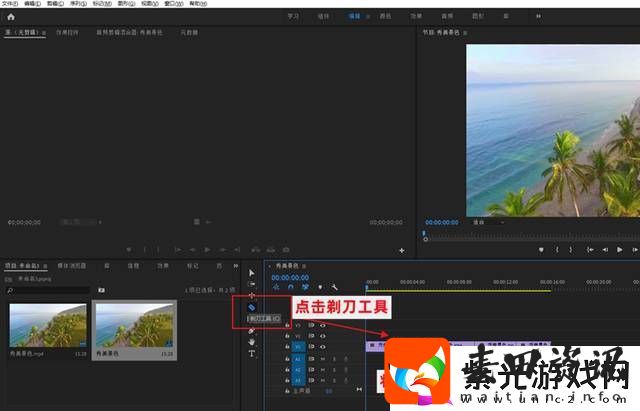Image resolution: width=640 pixels, height=411 pixels.
Task: Click timeline ruler playhead marker
Action: [367, 288]
